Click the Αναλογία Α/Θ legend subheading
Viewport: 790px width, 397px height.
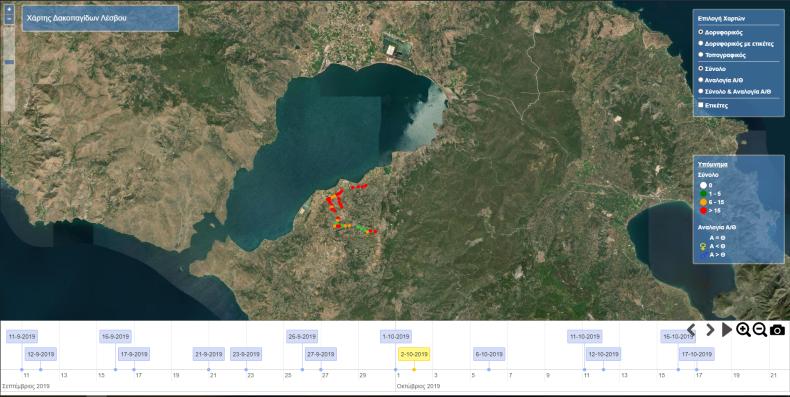(x=717, y=227)
